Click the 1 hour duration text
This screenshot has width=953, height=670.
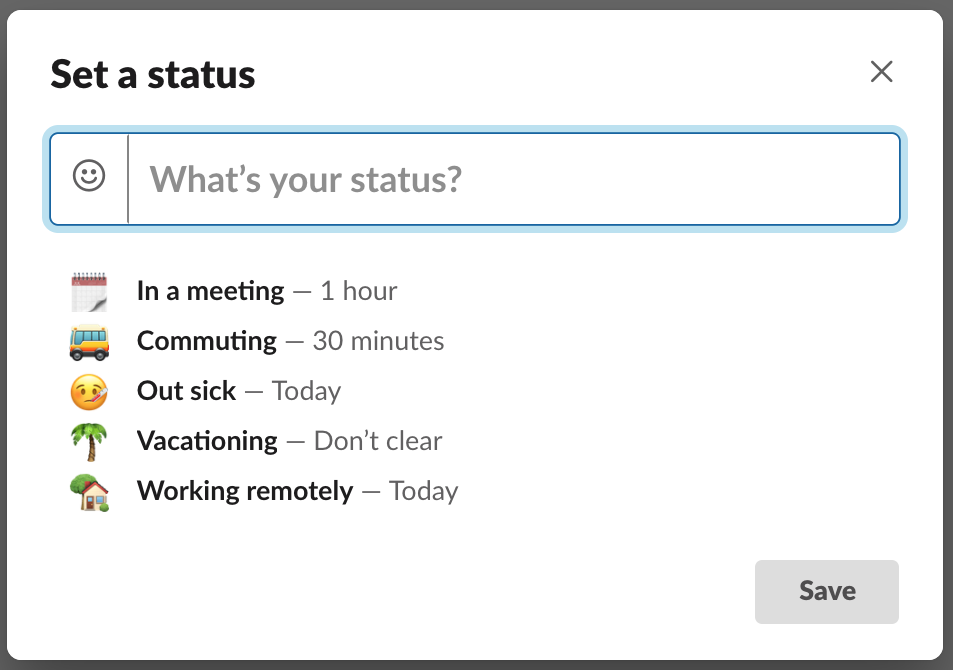pyautogui.click(x=359, y=291)
